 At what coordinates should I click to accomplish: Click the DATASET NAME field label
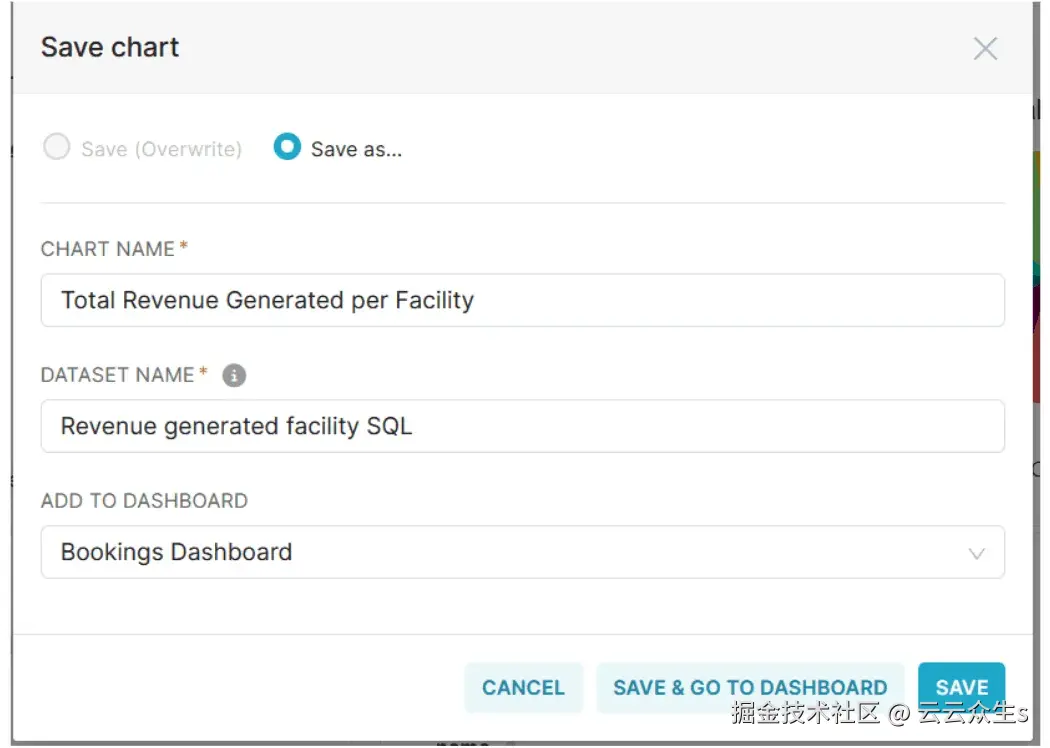click(117, 375)
